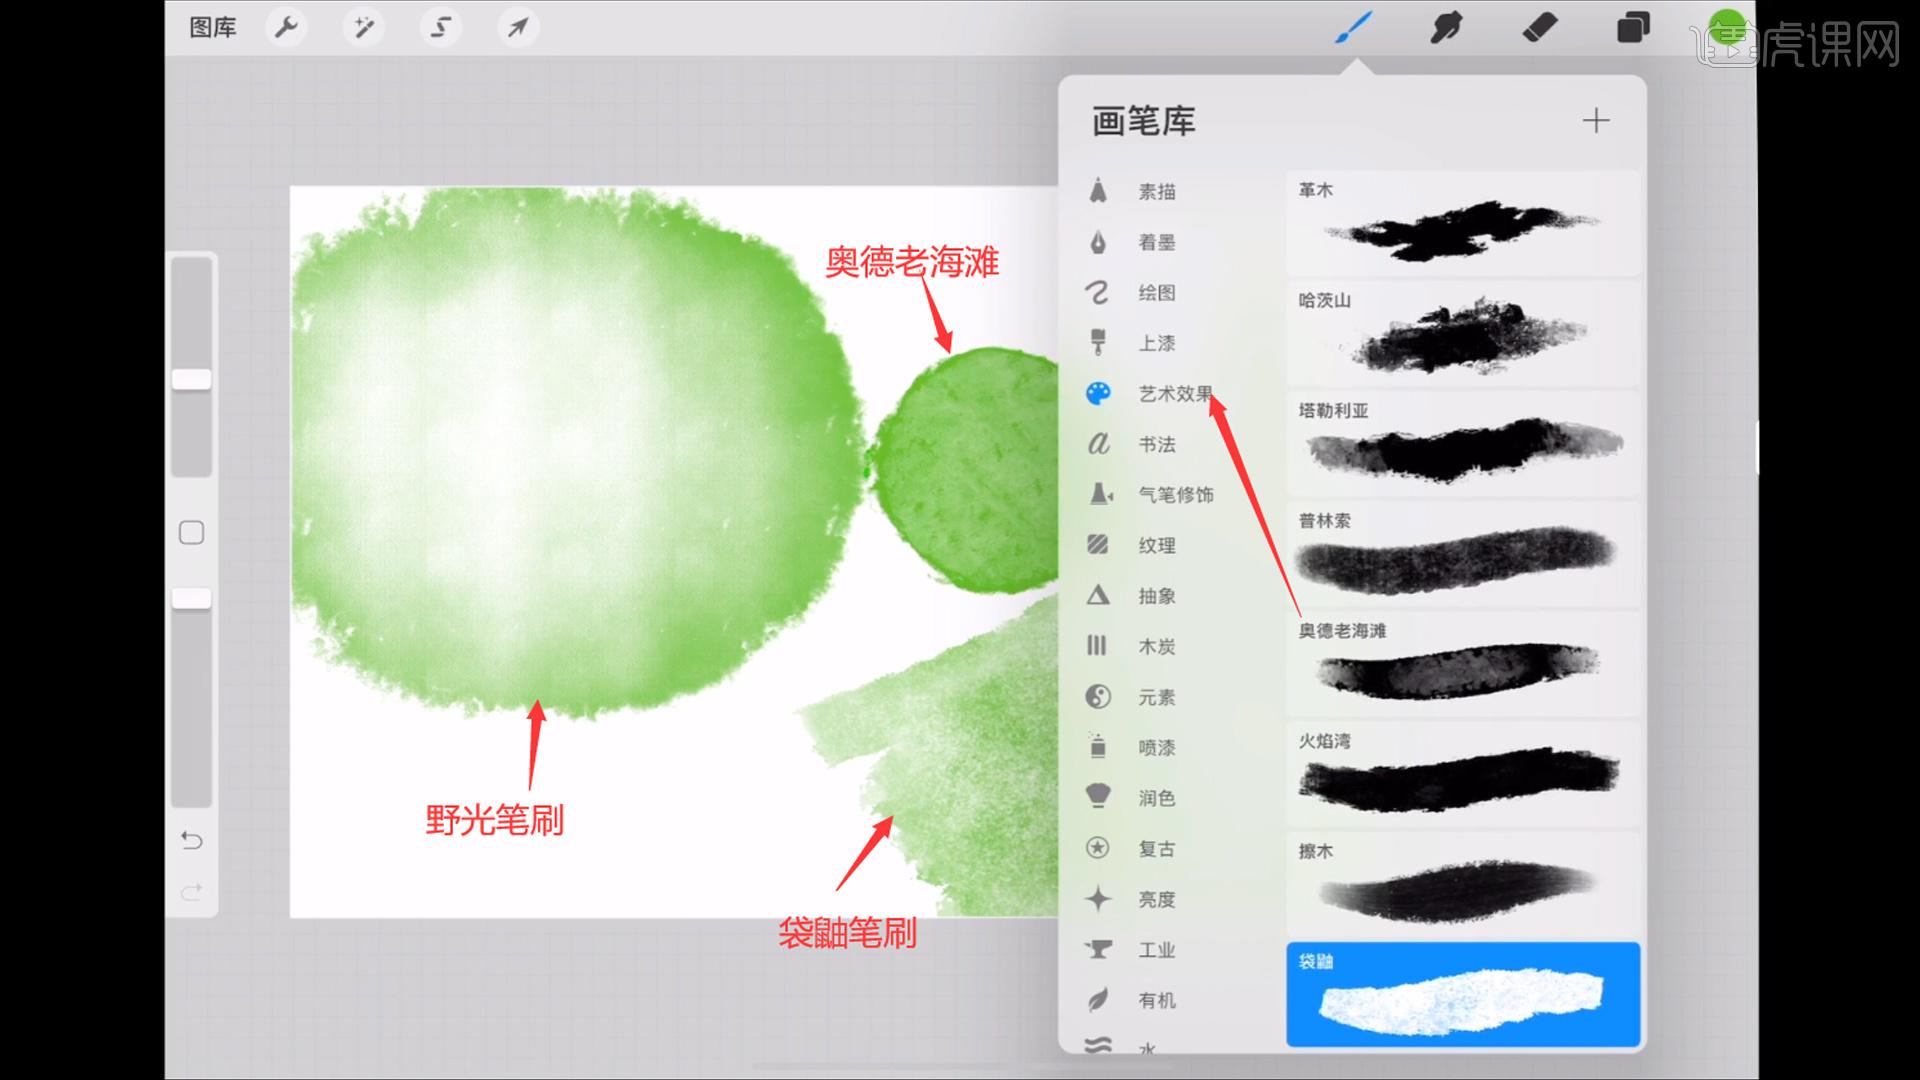Select the Transform arrow tool
Screen dimensions: 1920x1080
click(x=517, y=28)
